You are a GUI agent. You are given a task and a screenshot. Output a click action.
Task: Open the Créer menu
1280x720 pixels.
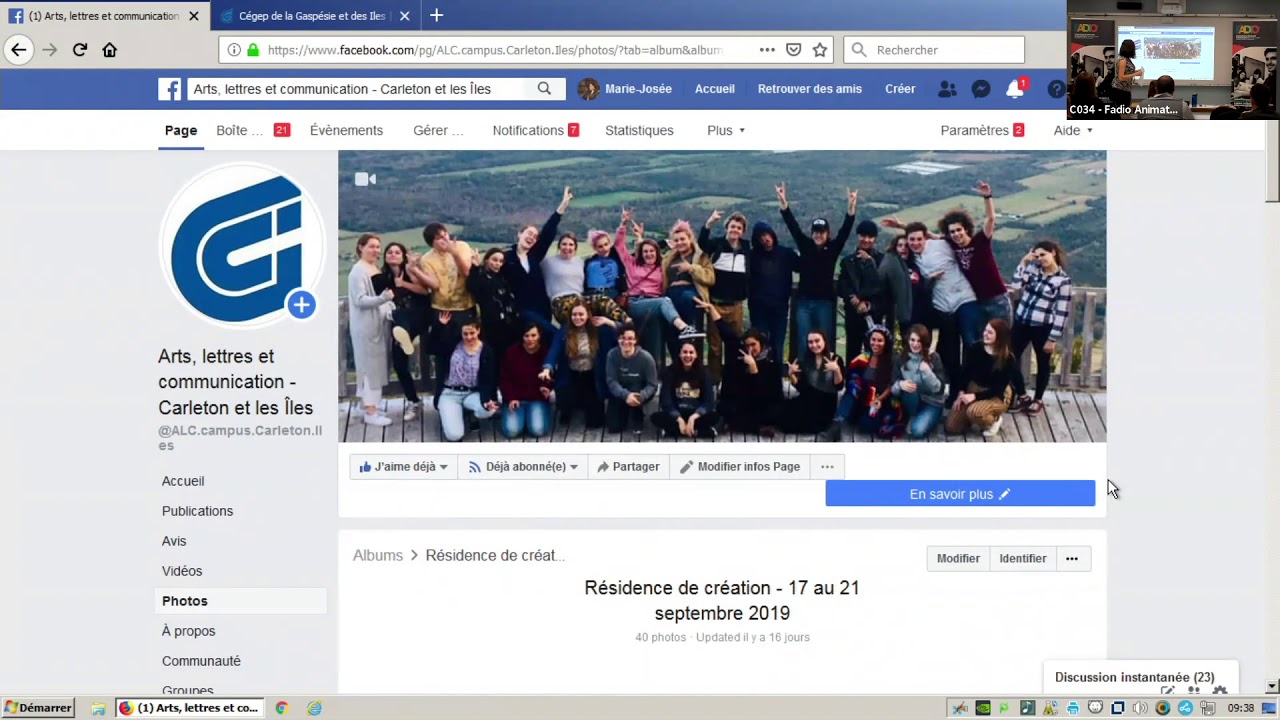coord(900,89)
